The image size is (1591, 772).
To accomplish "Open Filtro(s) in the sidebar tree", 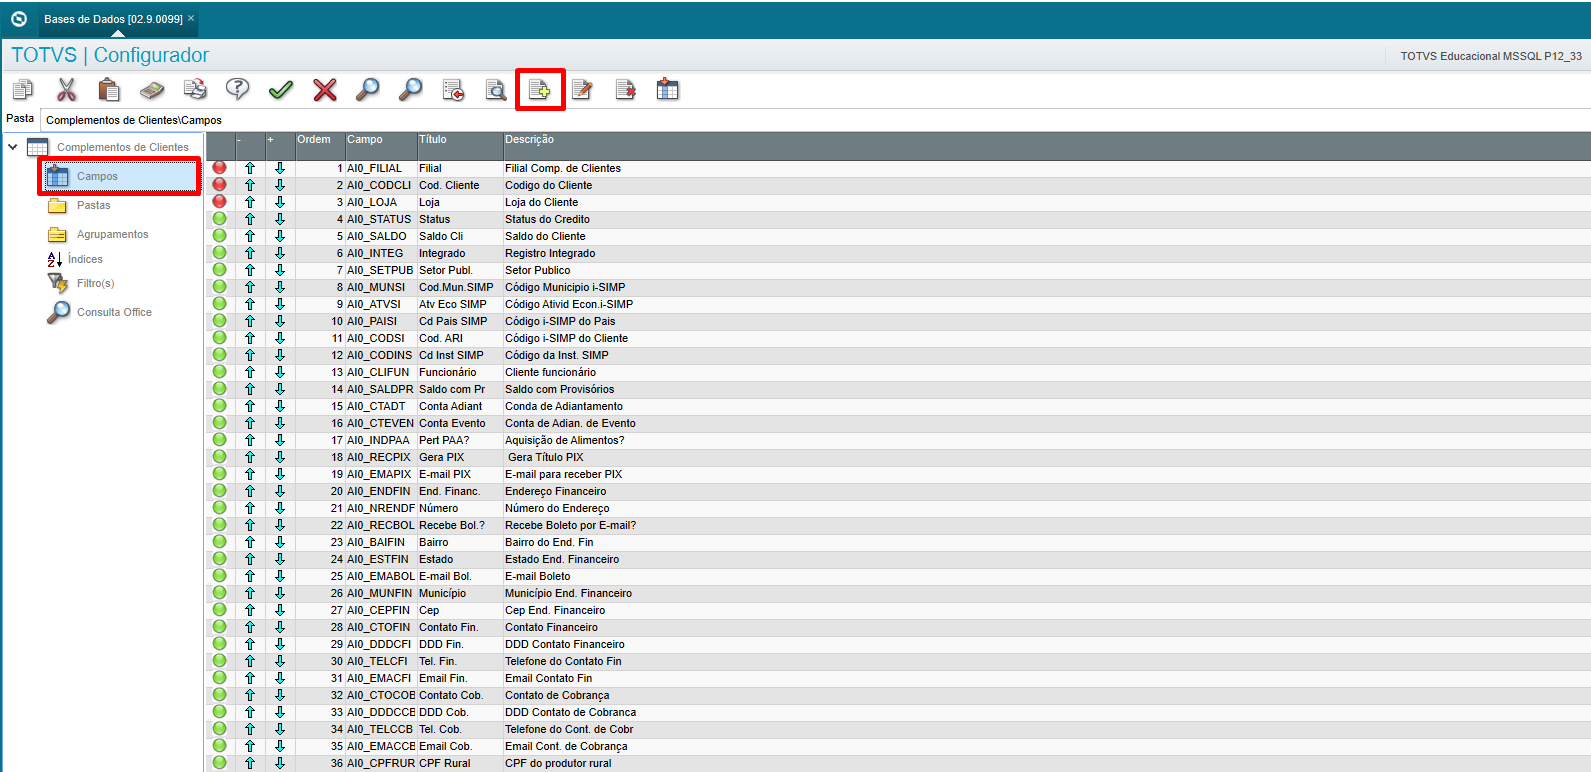I will click(x=95, y=283).
